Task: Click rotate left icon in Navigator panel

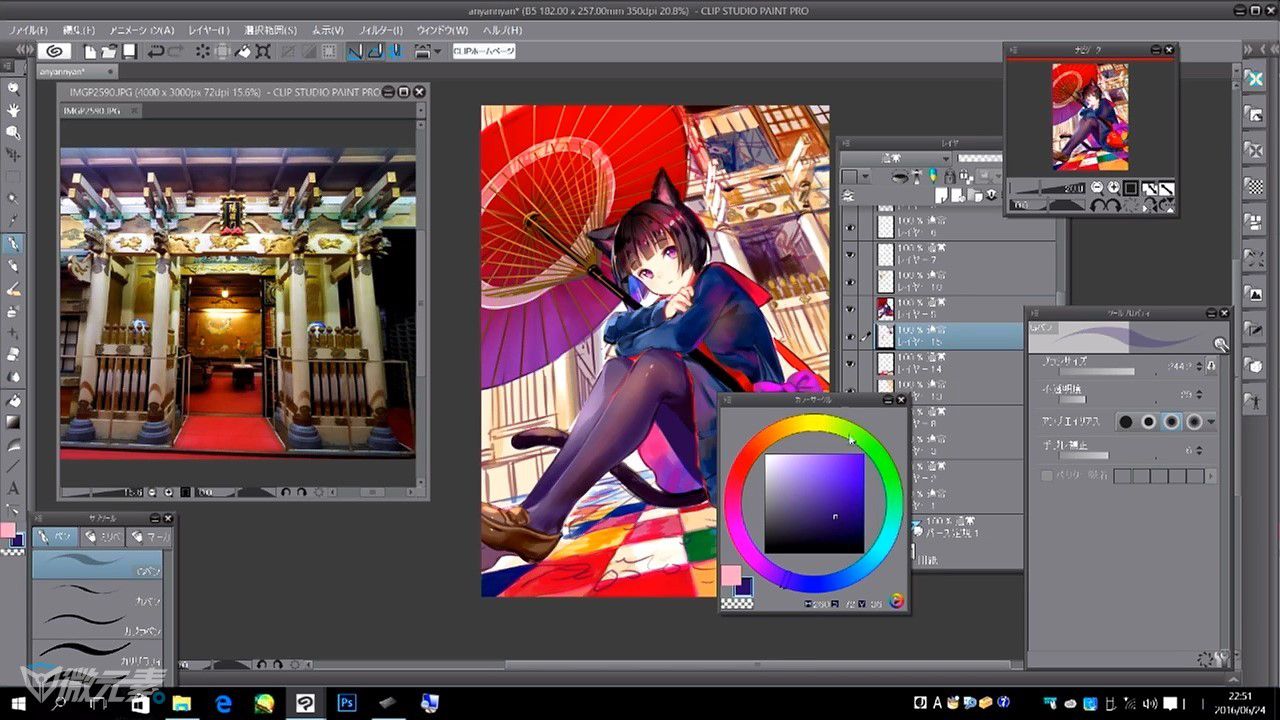Action: pyautogui.click(x=1096, y=205)
